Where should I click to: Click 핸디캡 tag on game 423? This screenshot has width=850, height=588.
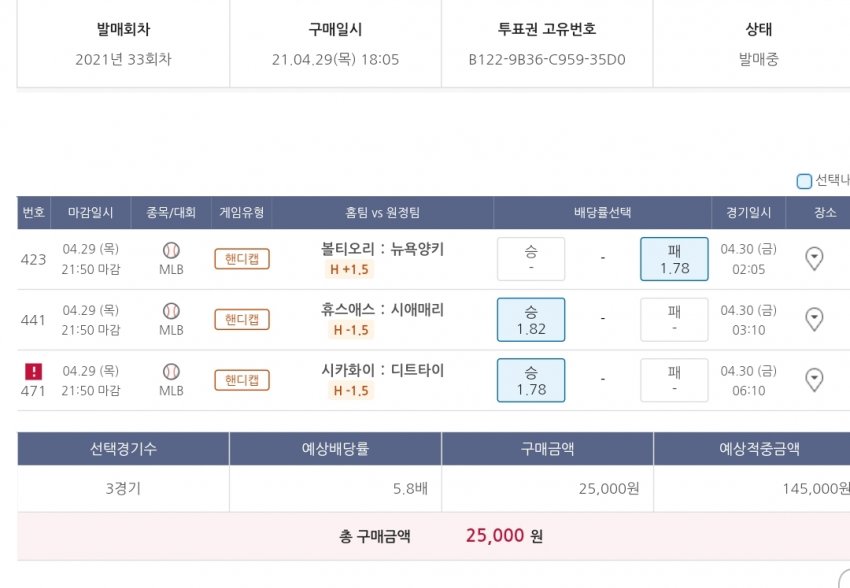(242, 259)
